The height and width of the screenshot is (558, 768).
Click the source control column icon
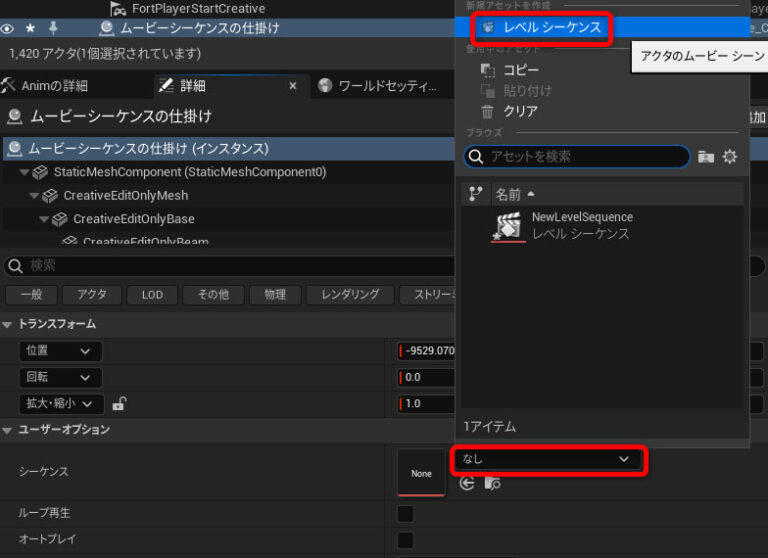476,194
